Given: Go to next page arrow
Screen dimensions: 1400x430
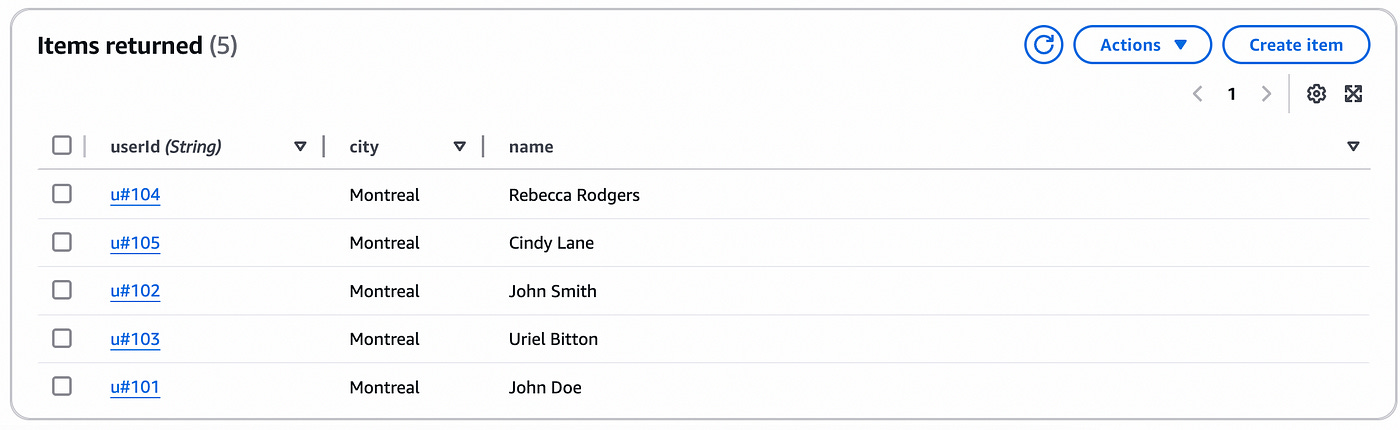Looking at the screenshot, I should [1266, 94].
